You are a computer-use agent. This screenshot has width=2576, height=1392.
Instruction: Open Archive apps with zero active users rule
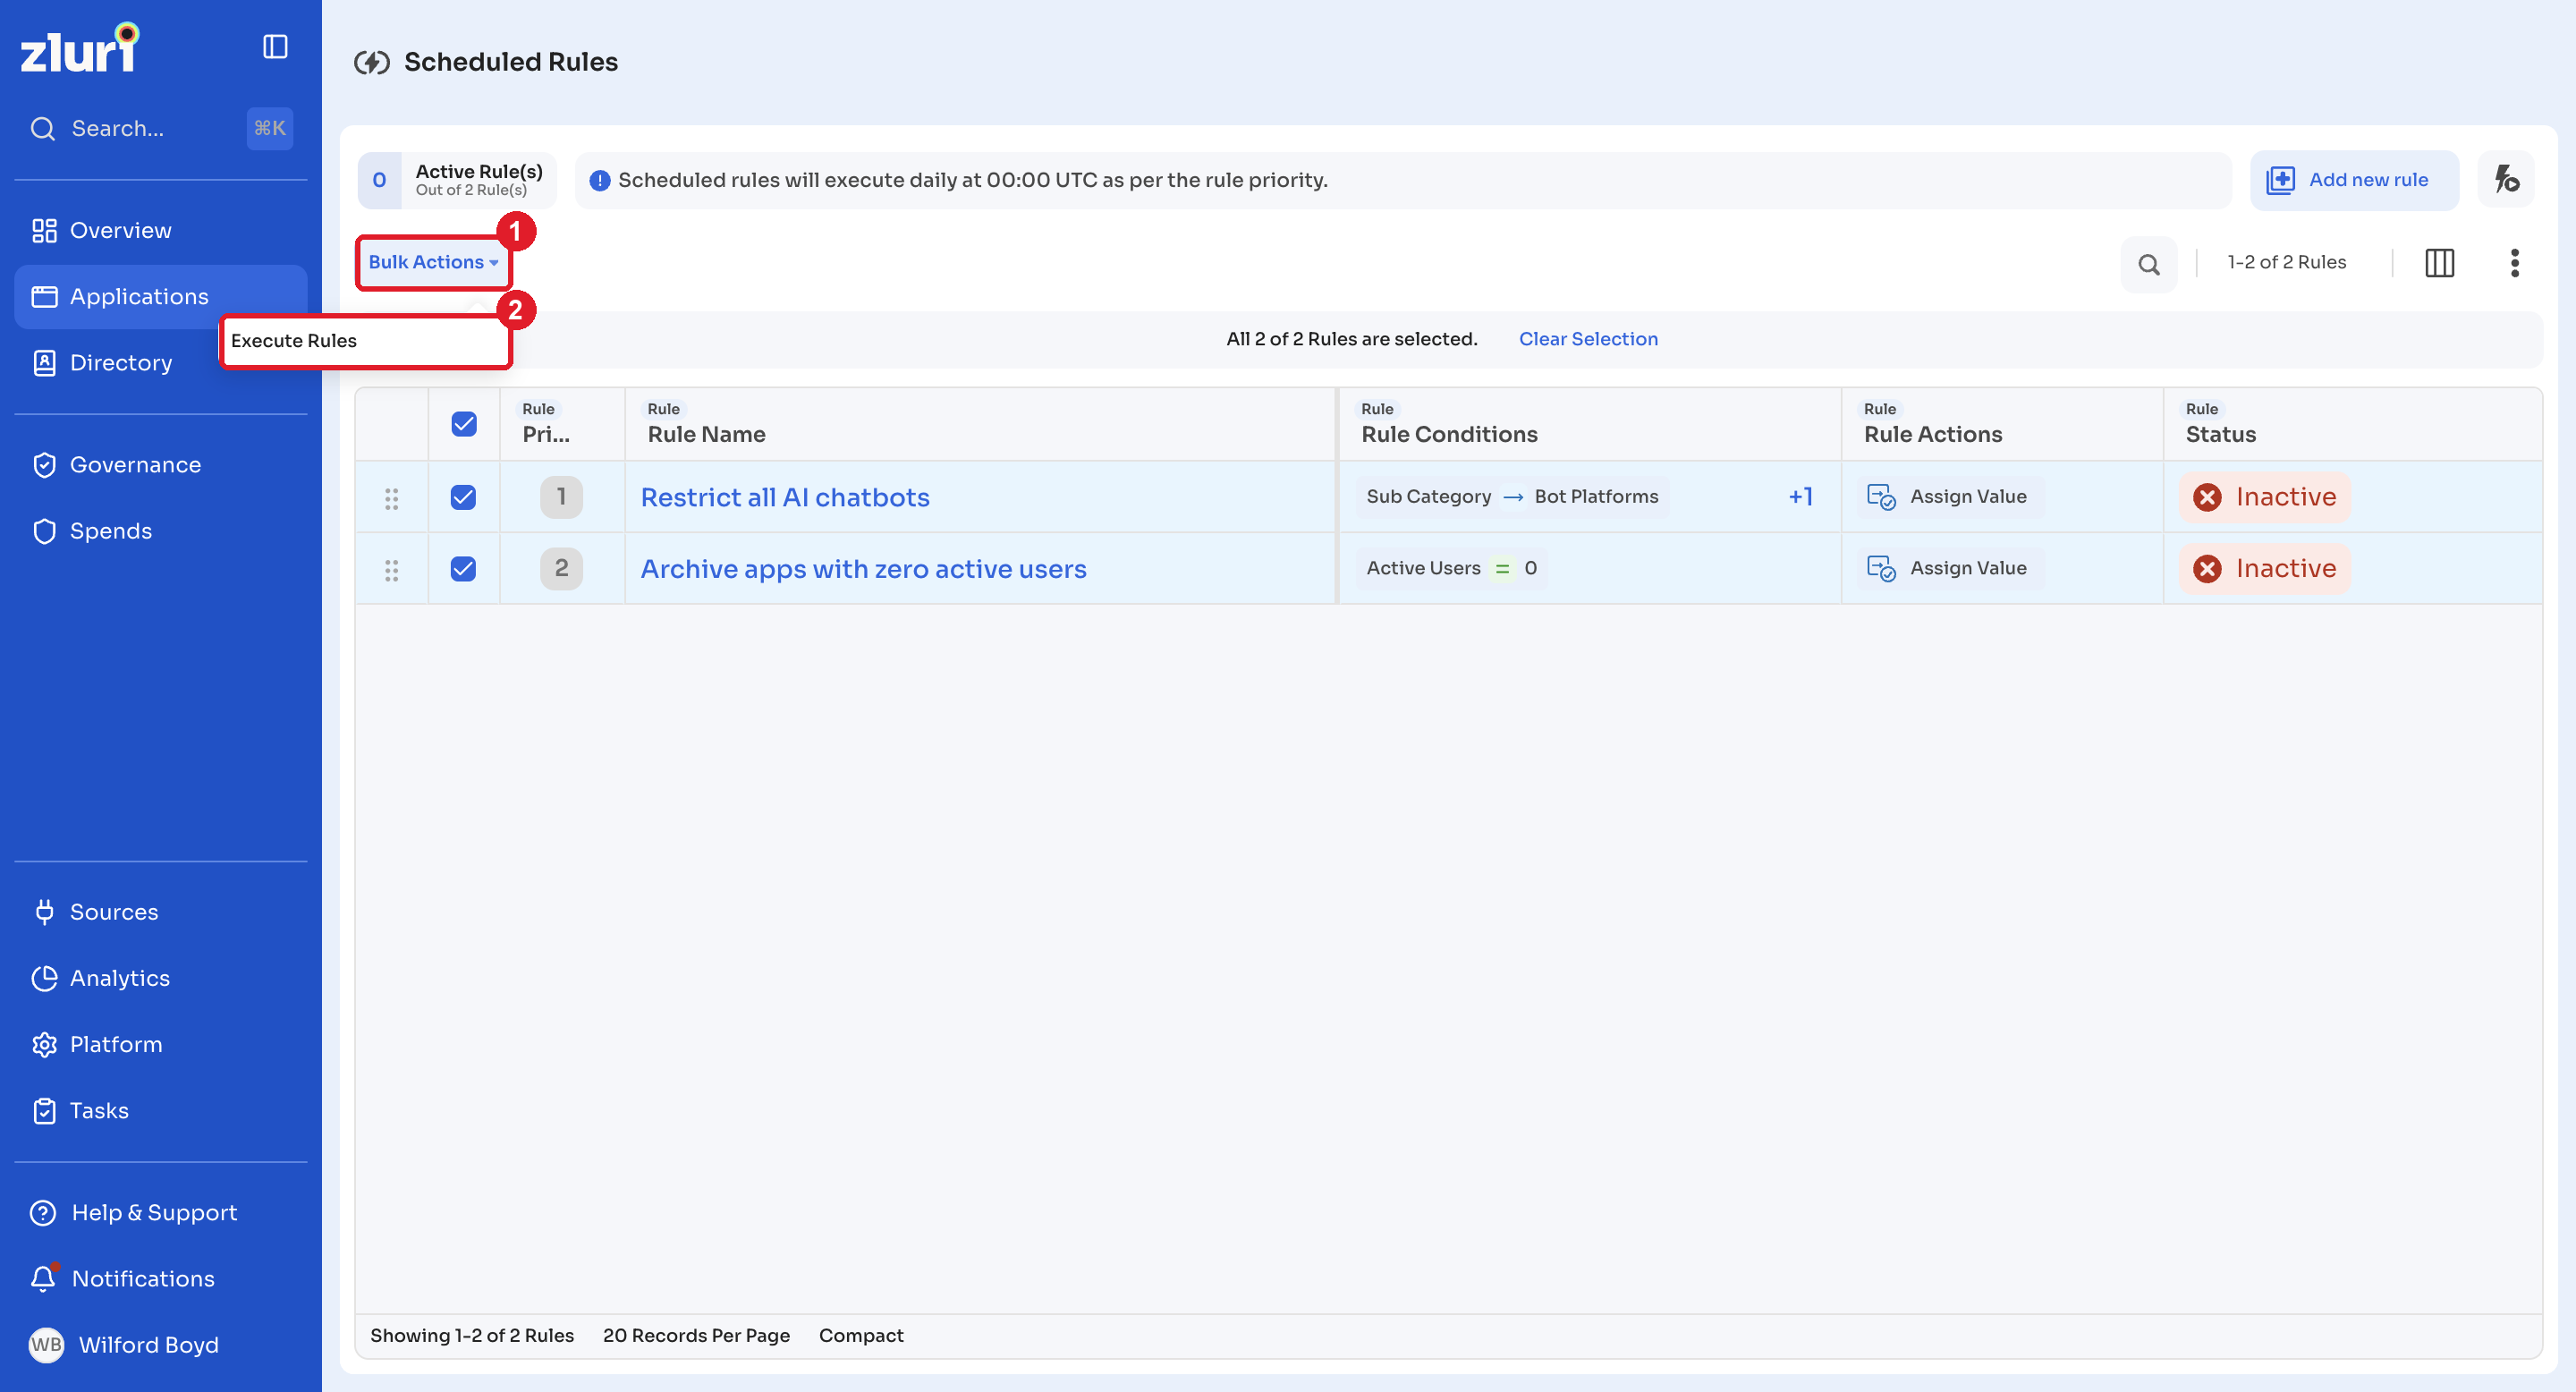click(863, 569)
